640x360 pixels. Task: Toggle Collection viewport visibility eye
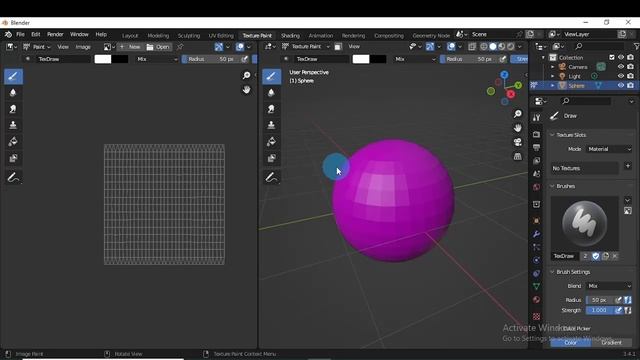point(621,58)
